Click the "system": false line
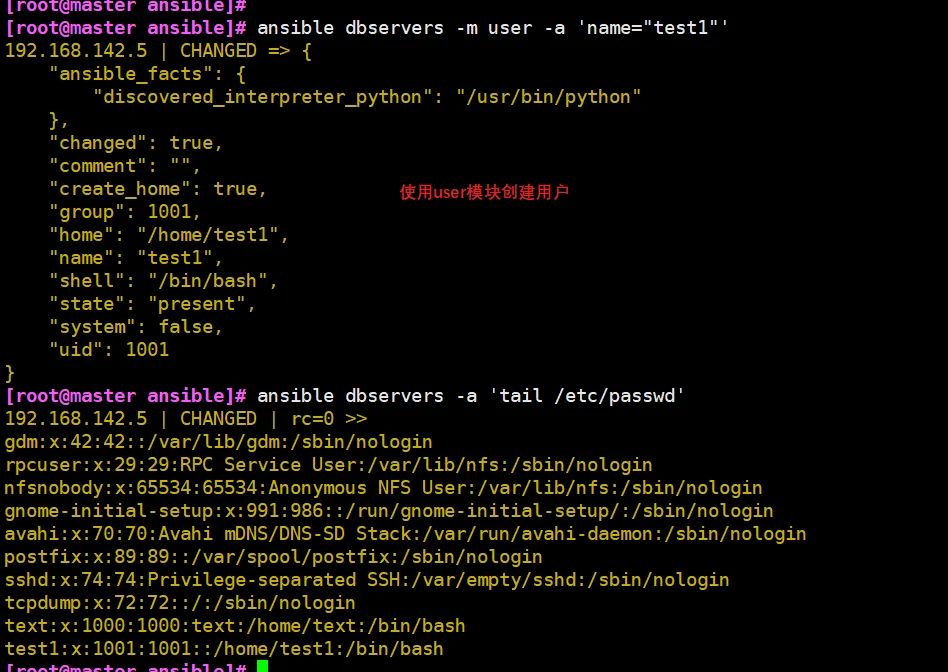 (136, 327)
